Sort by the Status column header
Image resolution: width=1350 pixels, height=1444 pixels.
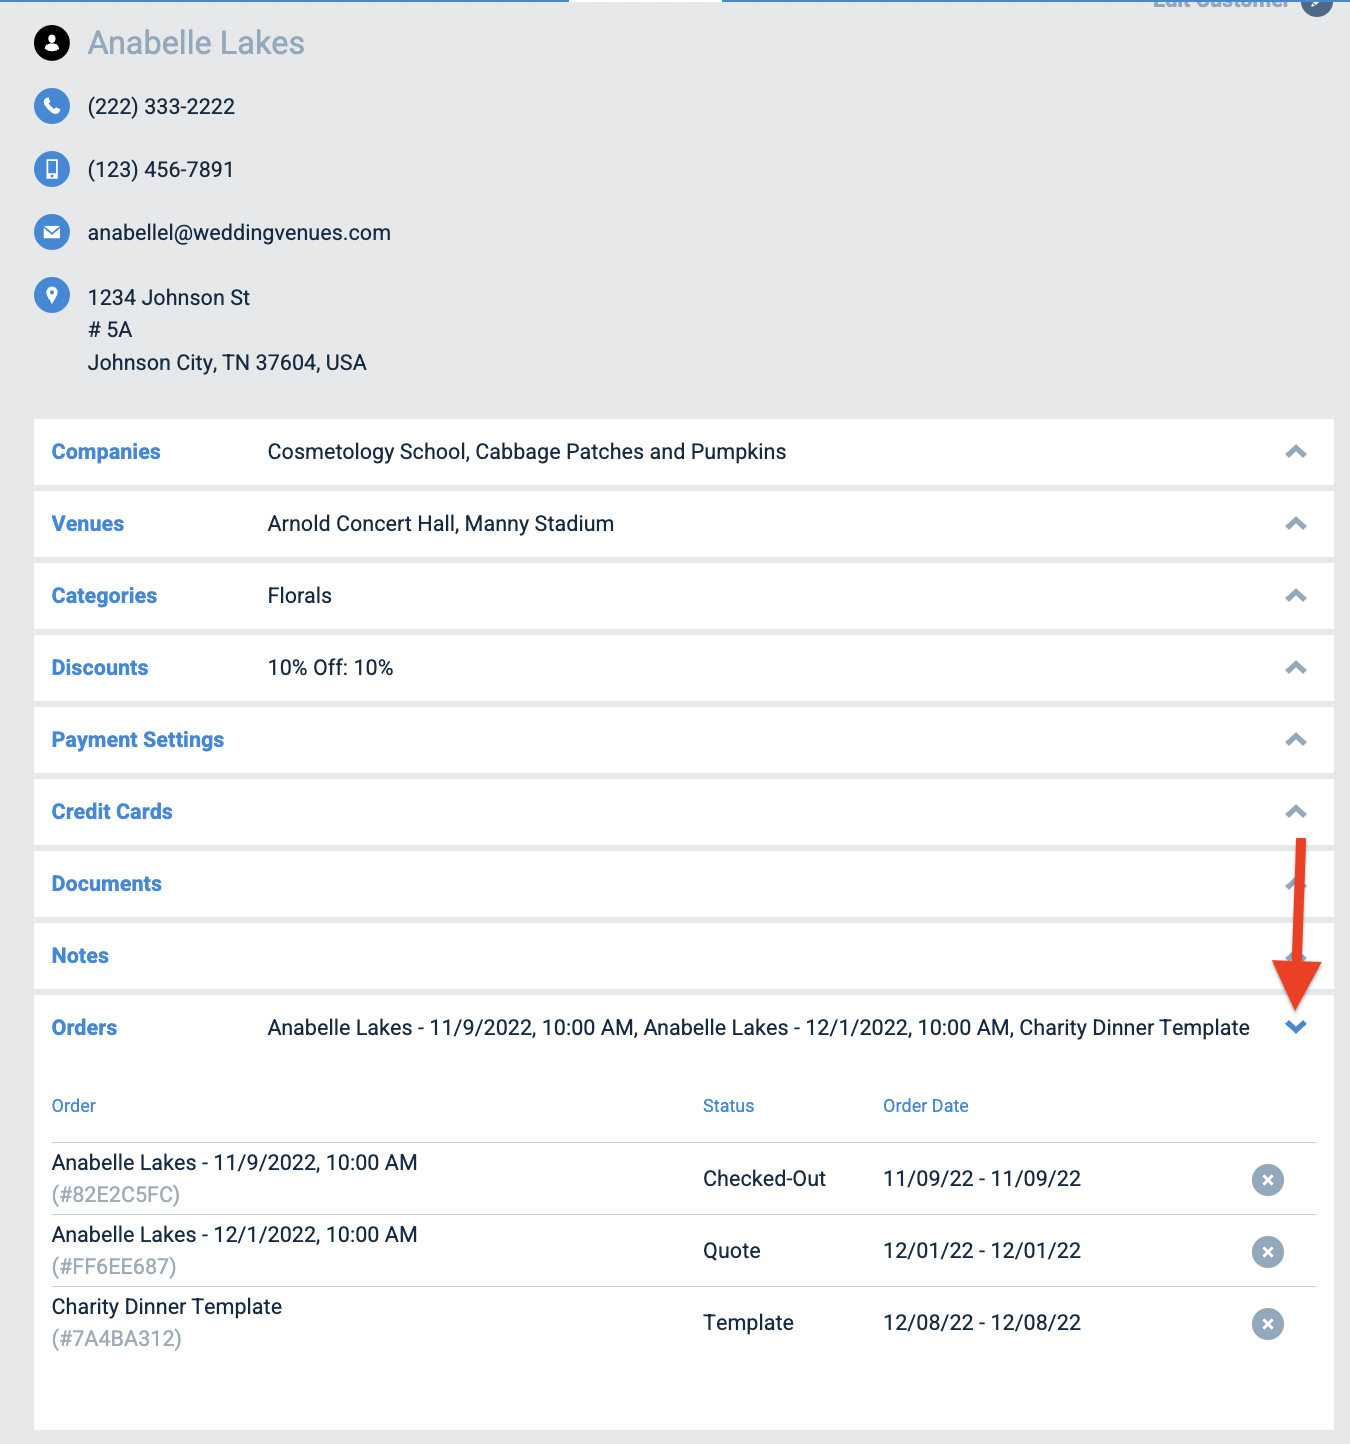[x=728, y=1106]
